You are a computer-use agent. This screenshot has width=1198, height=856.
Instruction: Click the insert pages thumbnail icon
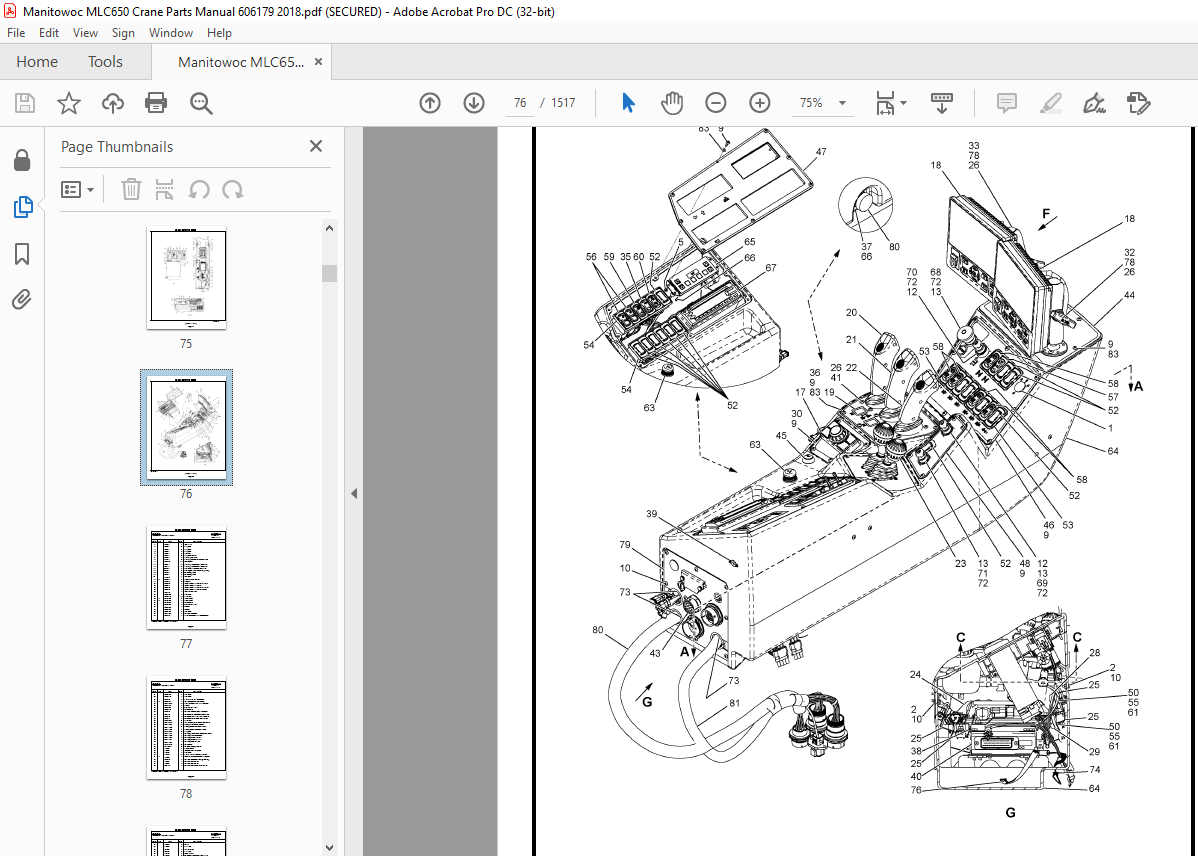point(164,189)
